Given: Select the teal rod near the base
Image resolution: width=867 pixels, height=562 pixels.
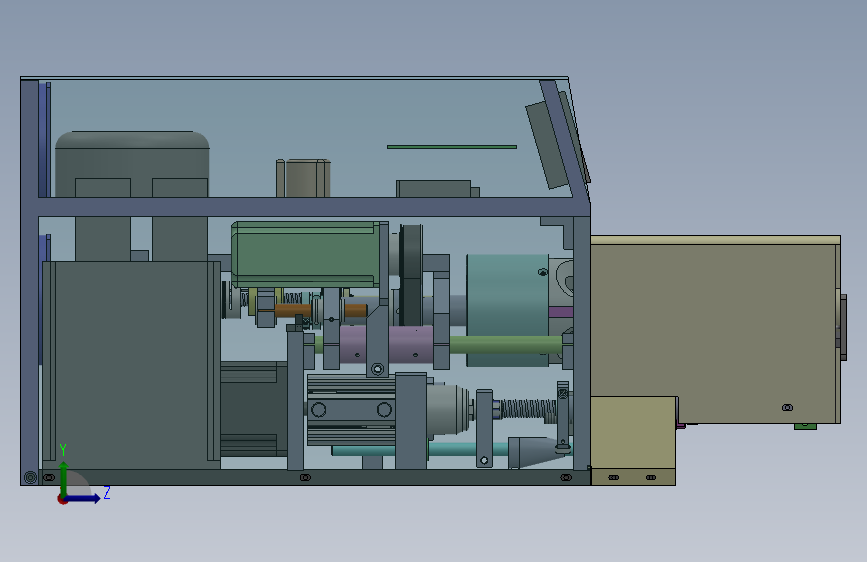Looking at the screenshot, I should point(420,450).
